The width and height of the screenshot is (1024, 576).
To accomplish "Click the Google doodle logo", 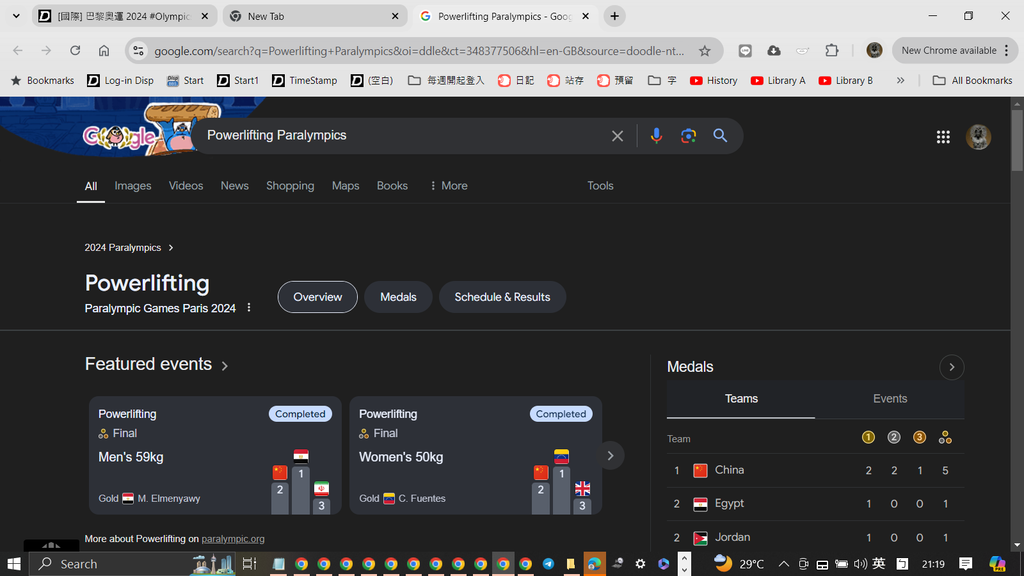I will [119, 136].
